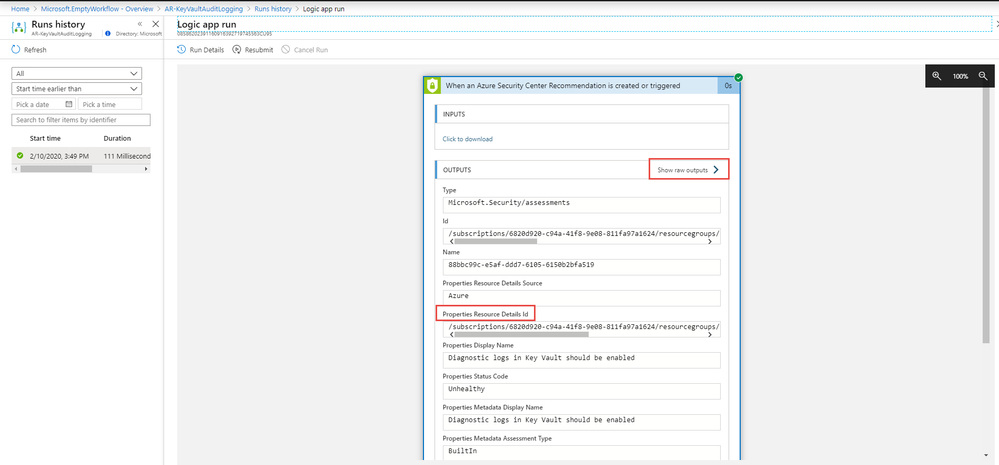The image size is (999, 465).
Task: Click the calendar icon in Pick a date
Action: (x=69, y=104)
